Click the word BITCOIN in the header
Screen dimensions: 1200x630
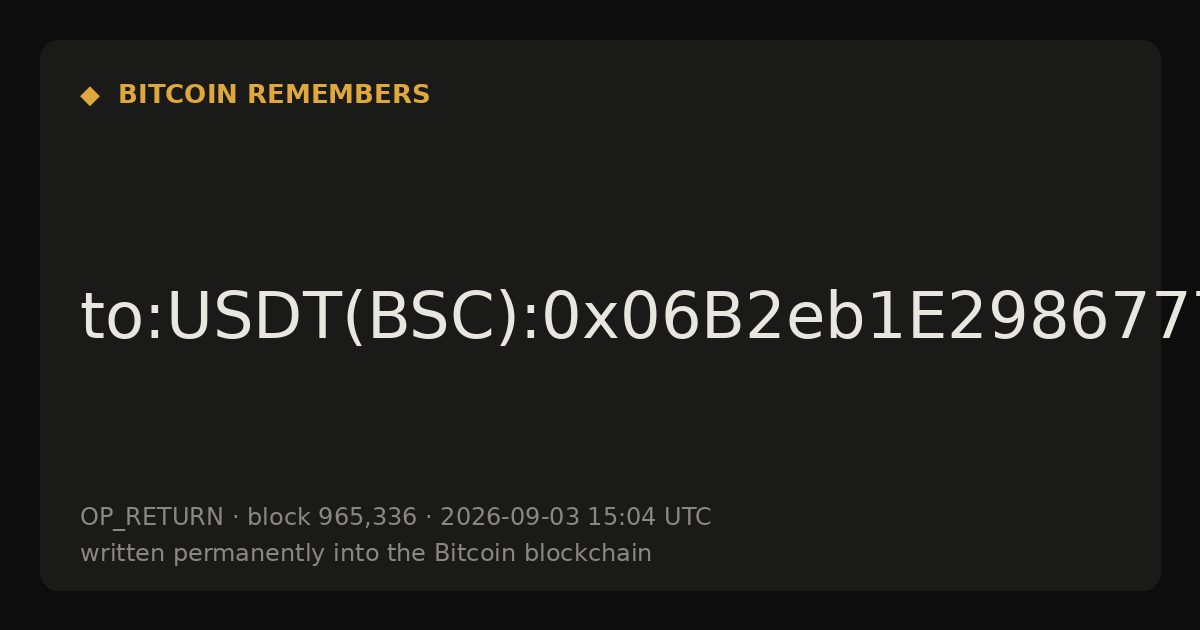179,95
